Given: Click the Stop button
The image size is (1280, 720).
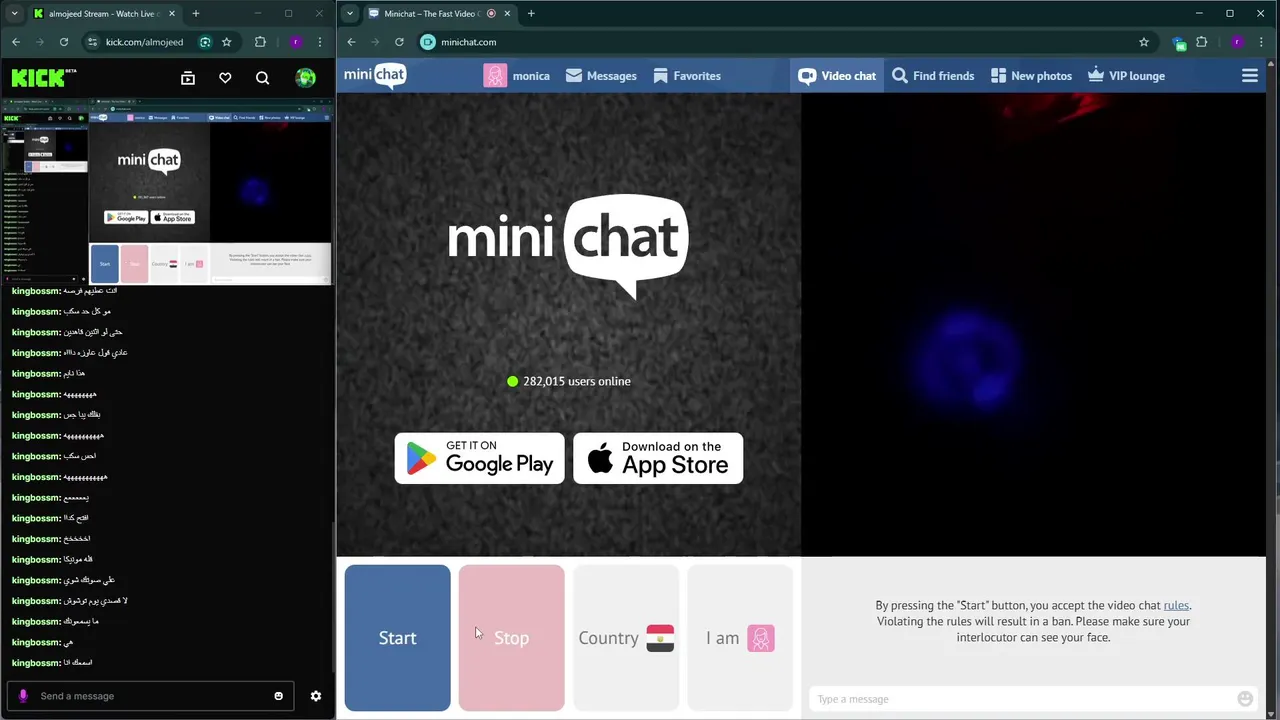Looking at the screenshot, I should [512, 638].
